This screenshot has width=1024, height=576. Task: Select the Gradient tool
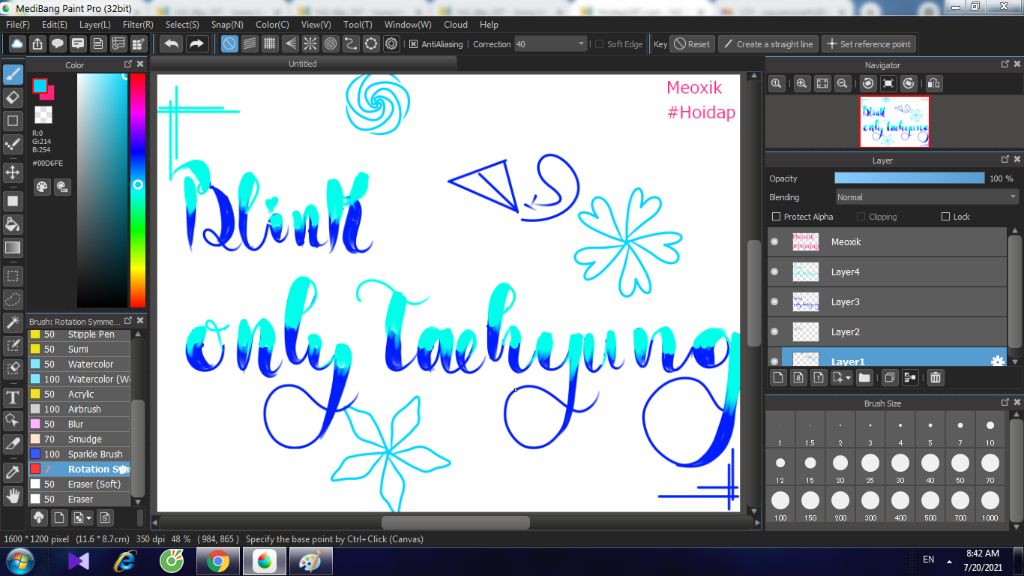tap(12, 248)
